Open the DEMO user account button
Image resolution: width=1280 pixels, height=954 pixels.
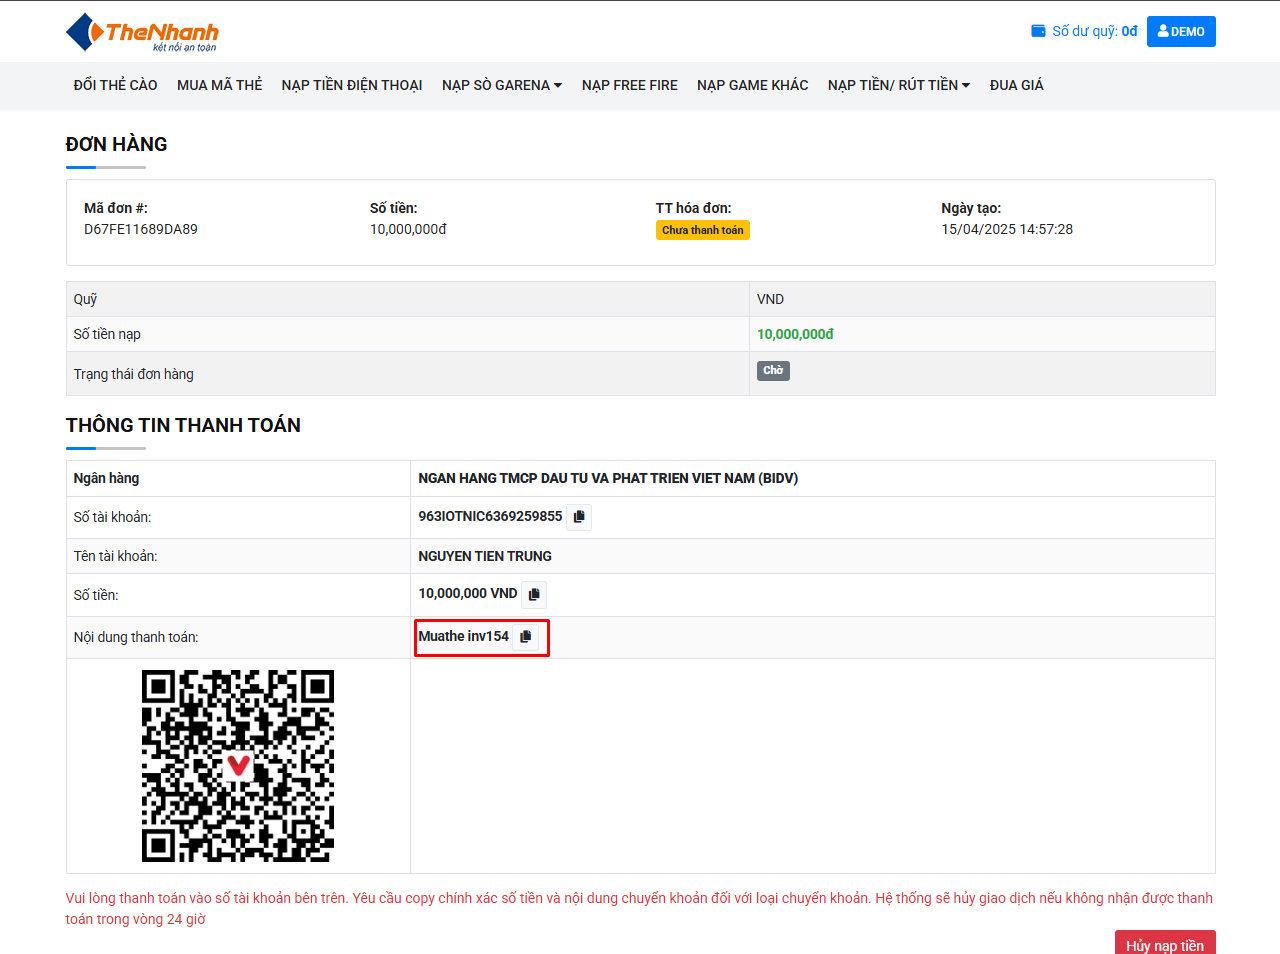pyautogui.click(x=1181, y=31)
